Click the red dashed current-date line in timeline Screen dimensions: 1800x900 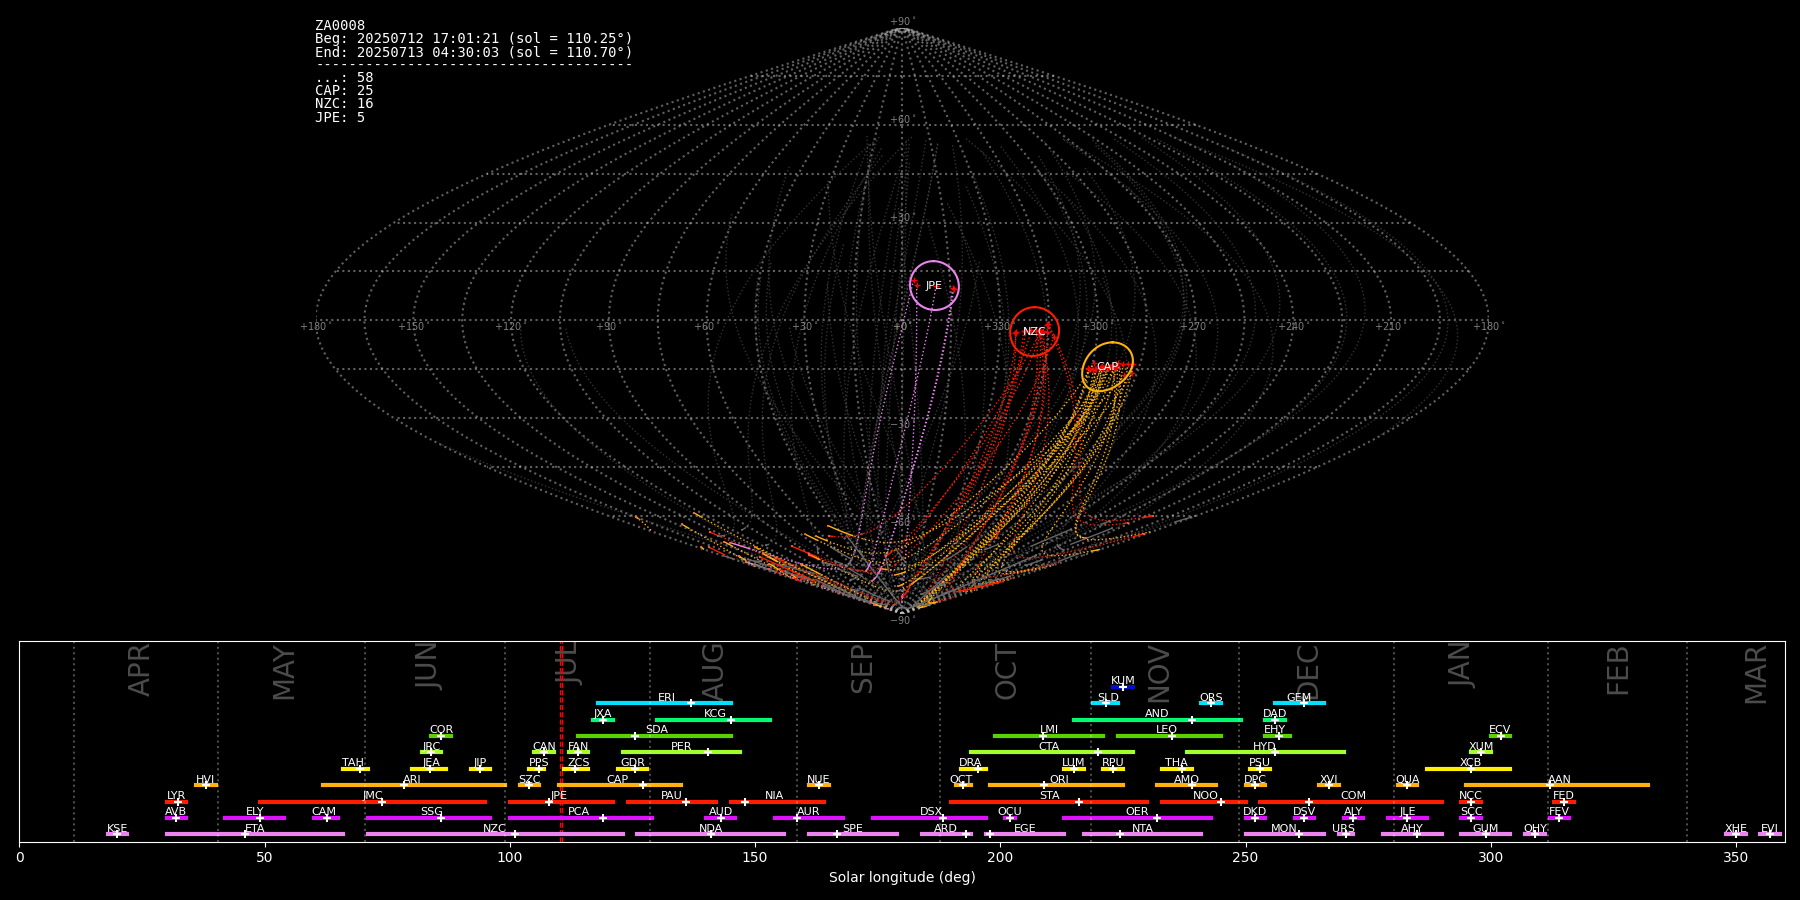pos(561,741)
